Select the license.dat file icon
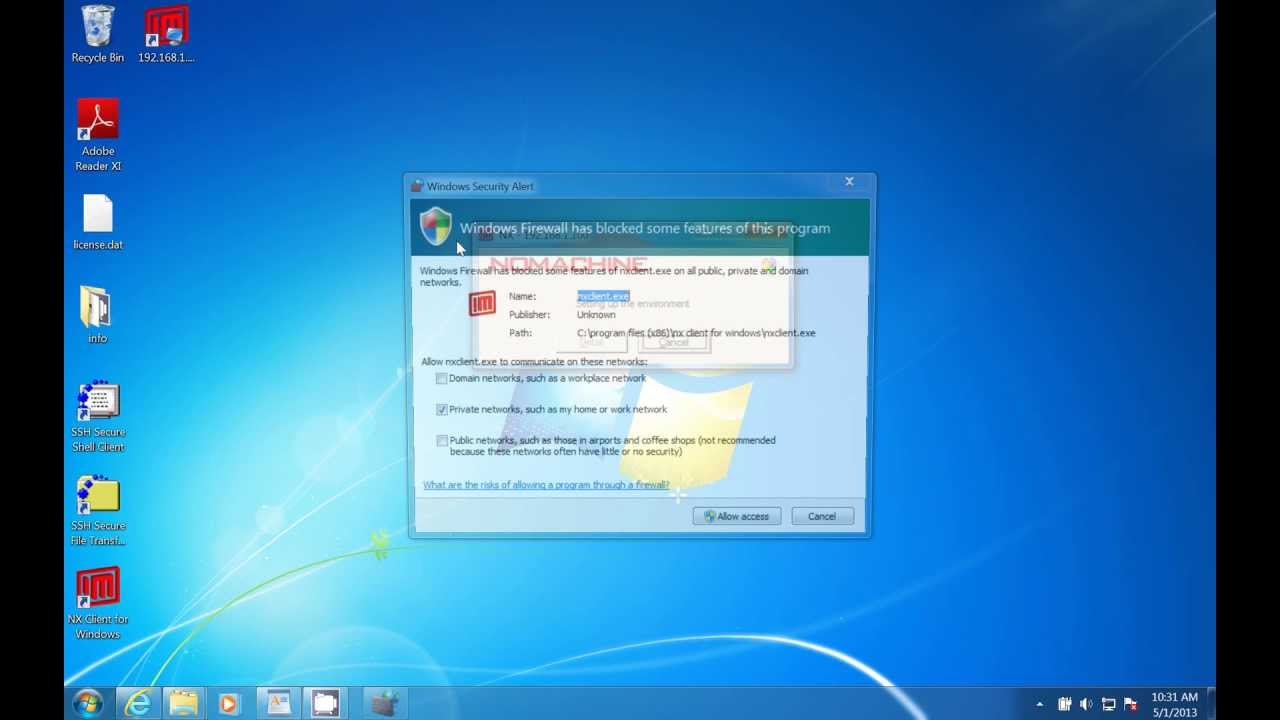1280x720 pixels. [x=98, y=222]
